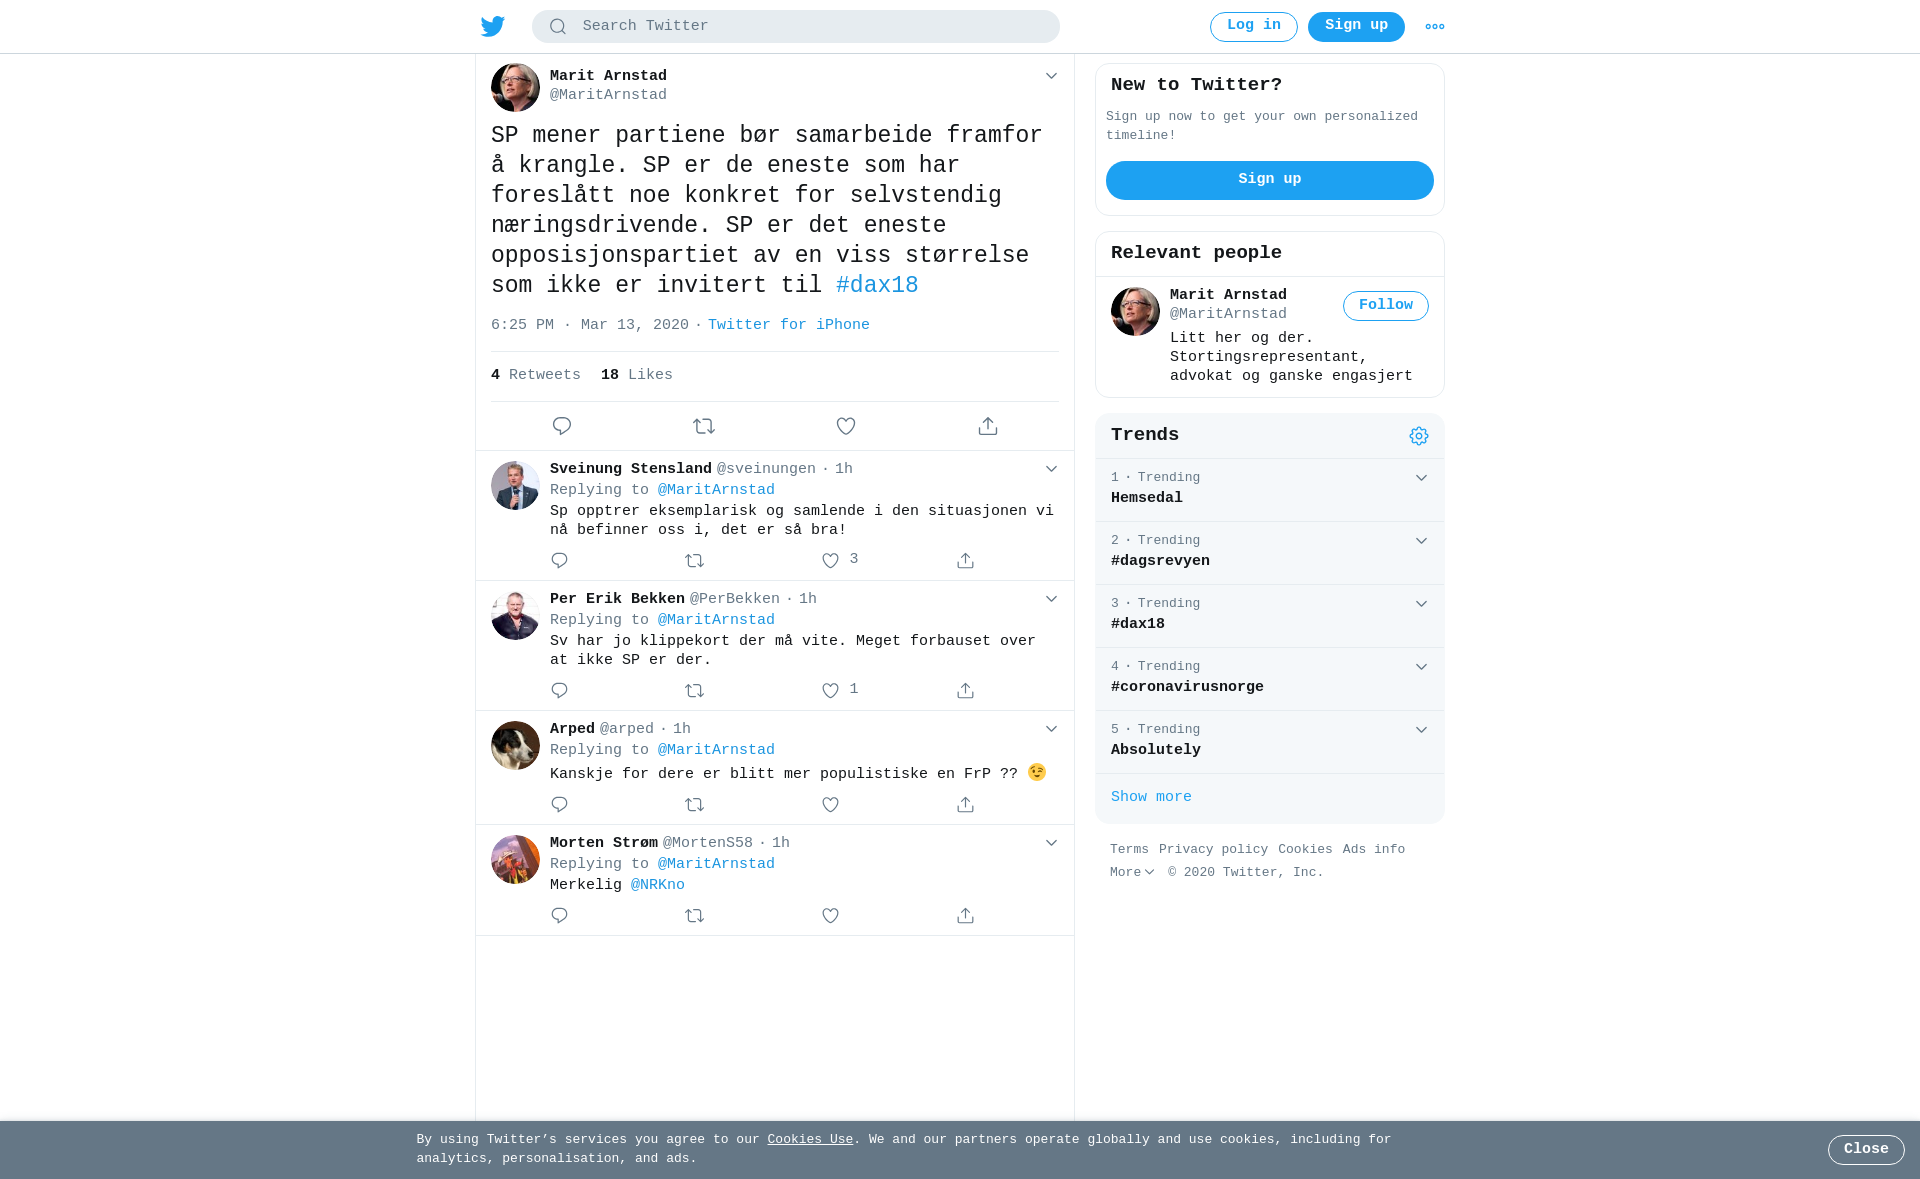The width and height of the screenshot is (1920, 1179).
Task: Share Morten Strøm's reply
Action: 965,916
